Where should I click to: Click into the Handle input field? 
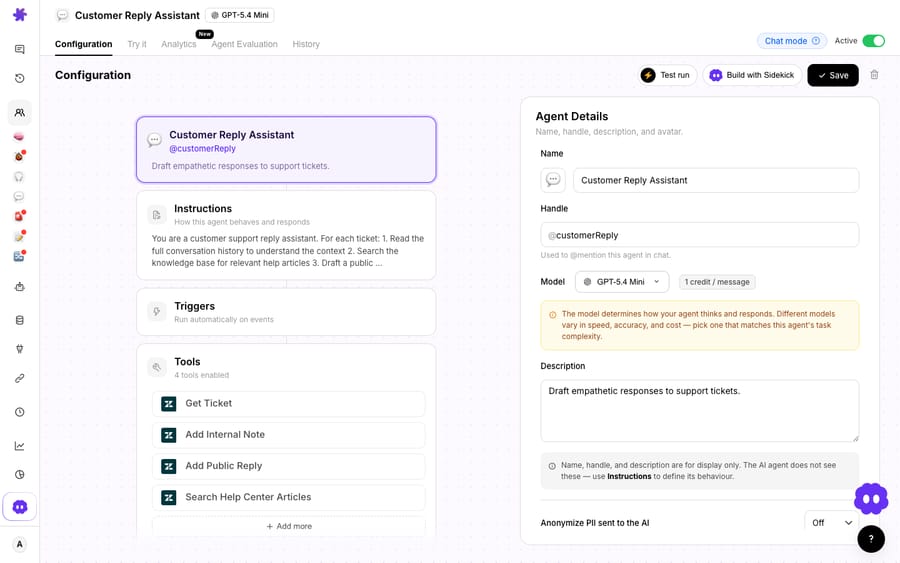pos(700,235)
